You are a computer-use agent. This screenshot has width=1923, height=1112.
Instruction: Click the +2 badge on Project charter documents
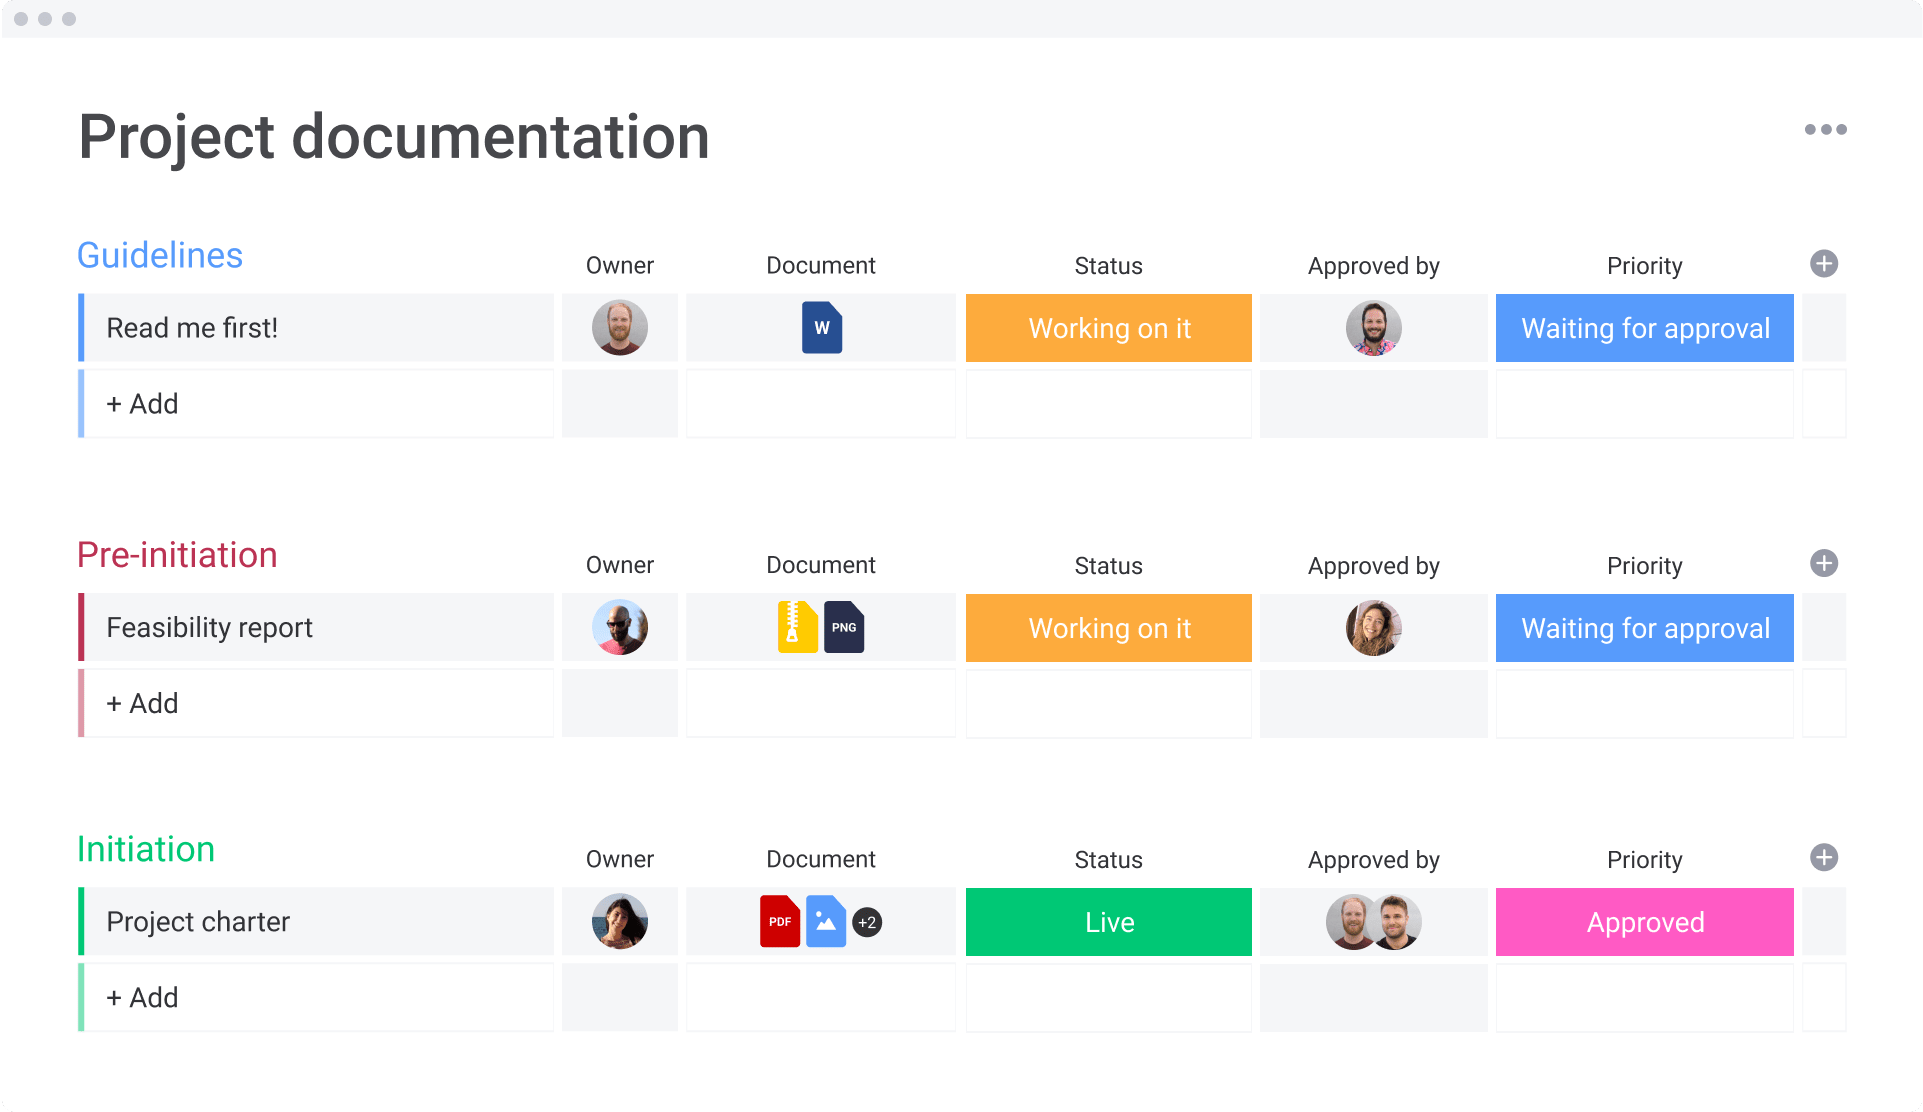pyautogui.click(x=867, y=922)
